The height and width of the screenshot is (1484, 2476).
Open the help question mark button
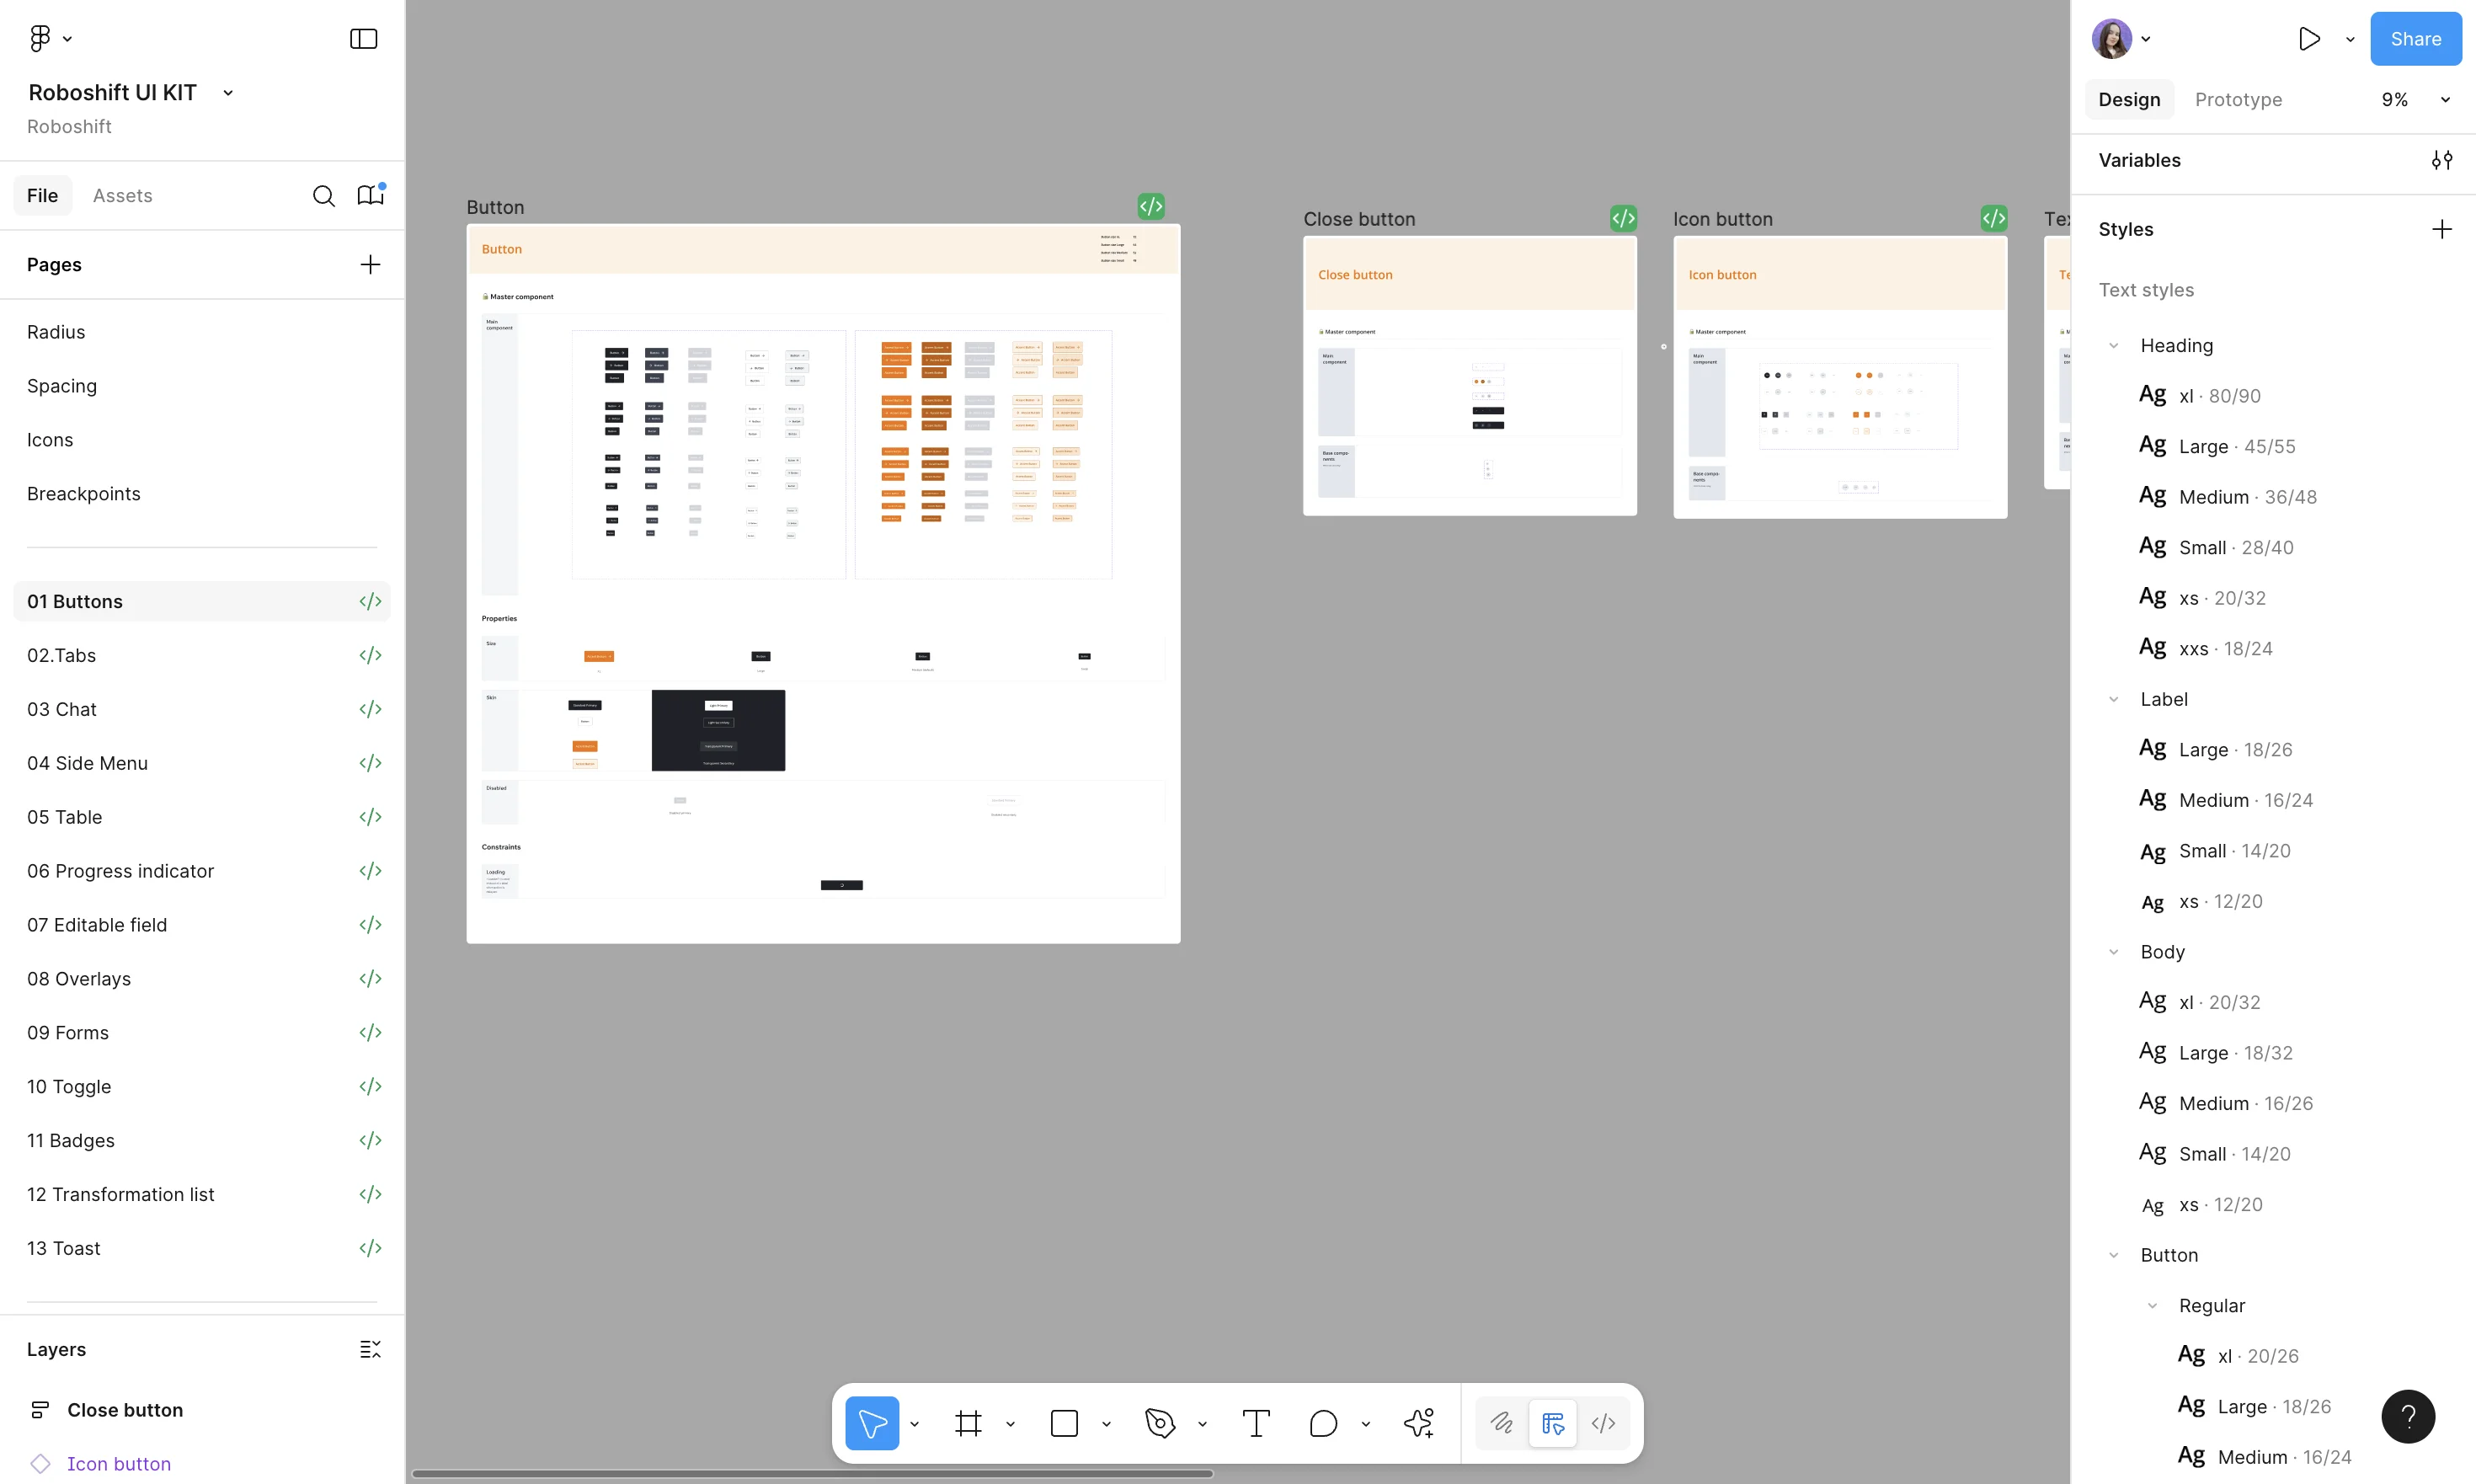point(2409,1416)
